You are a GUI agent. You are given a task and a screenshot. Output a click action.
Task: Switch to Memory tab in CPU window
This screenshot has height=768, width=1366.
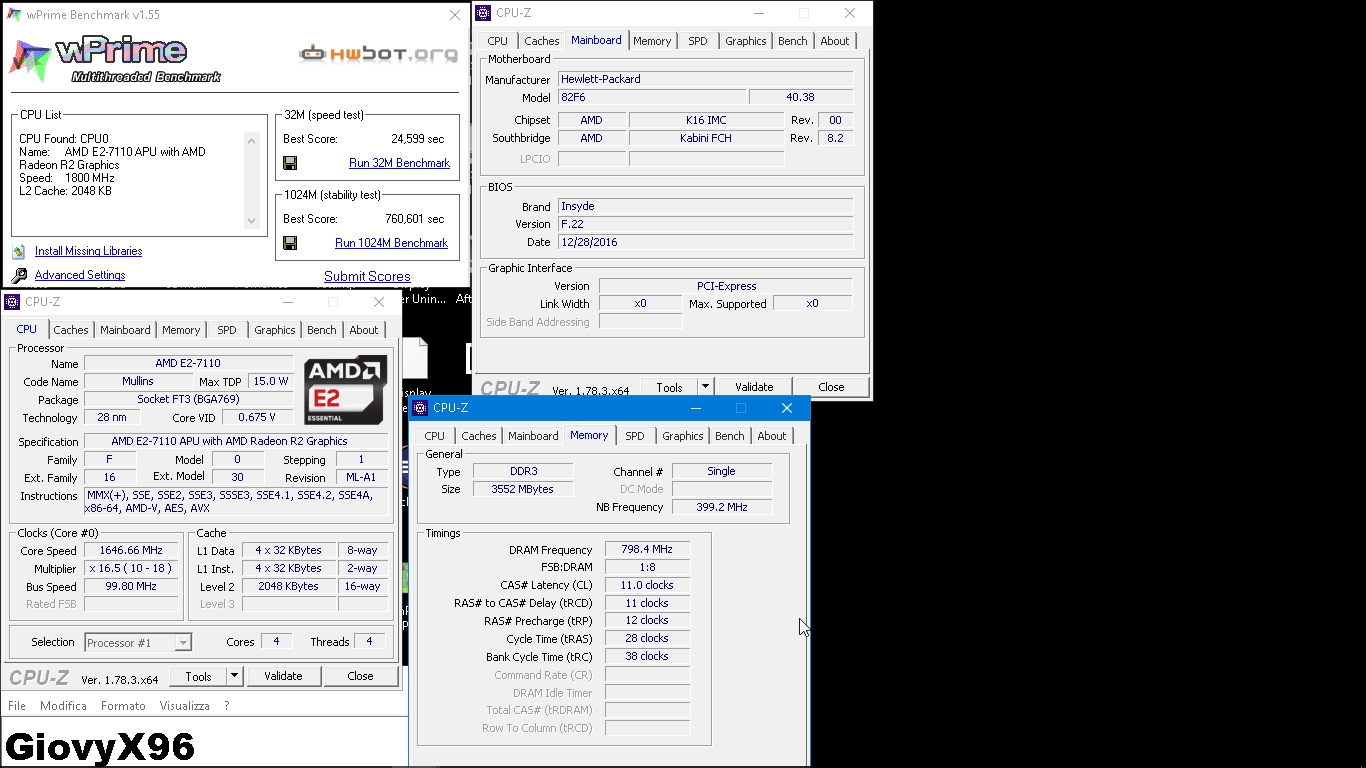click(x=181, y=330)
